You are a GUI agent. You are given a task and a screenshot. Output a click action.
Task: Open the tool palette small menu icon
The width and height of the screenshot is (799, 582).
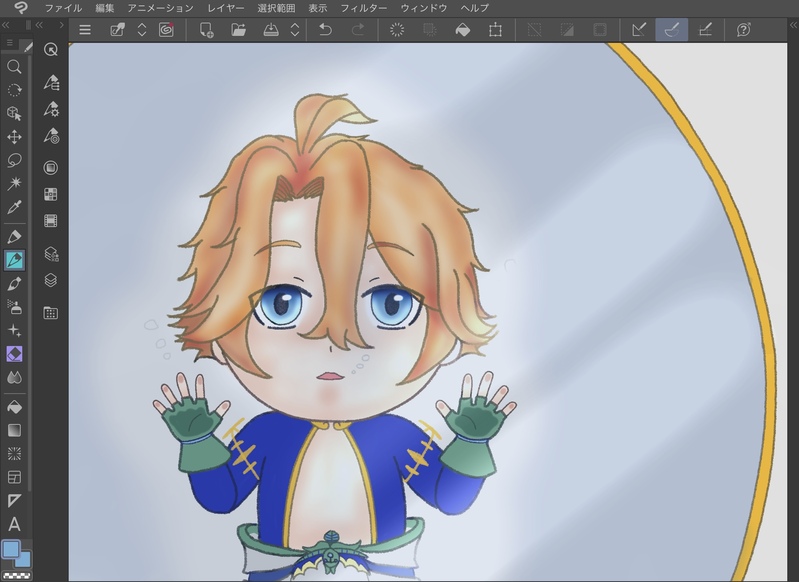click(10, 43)
